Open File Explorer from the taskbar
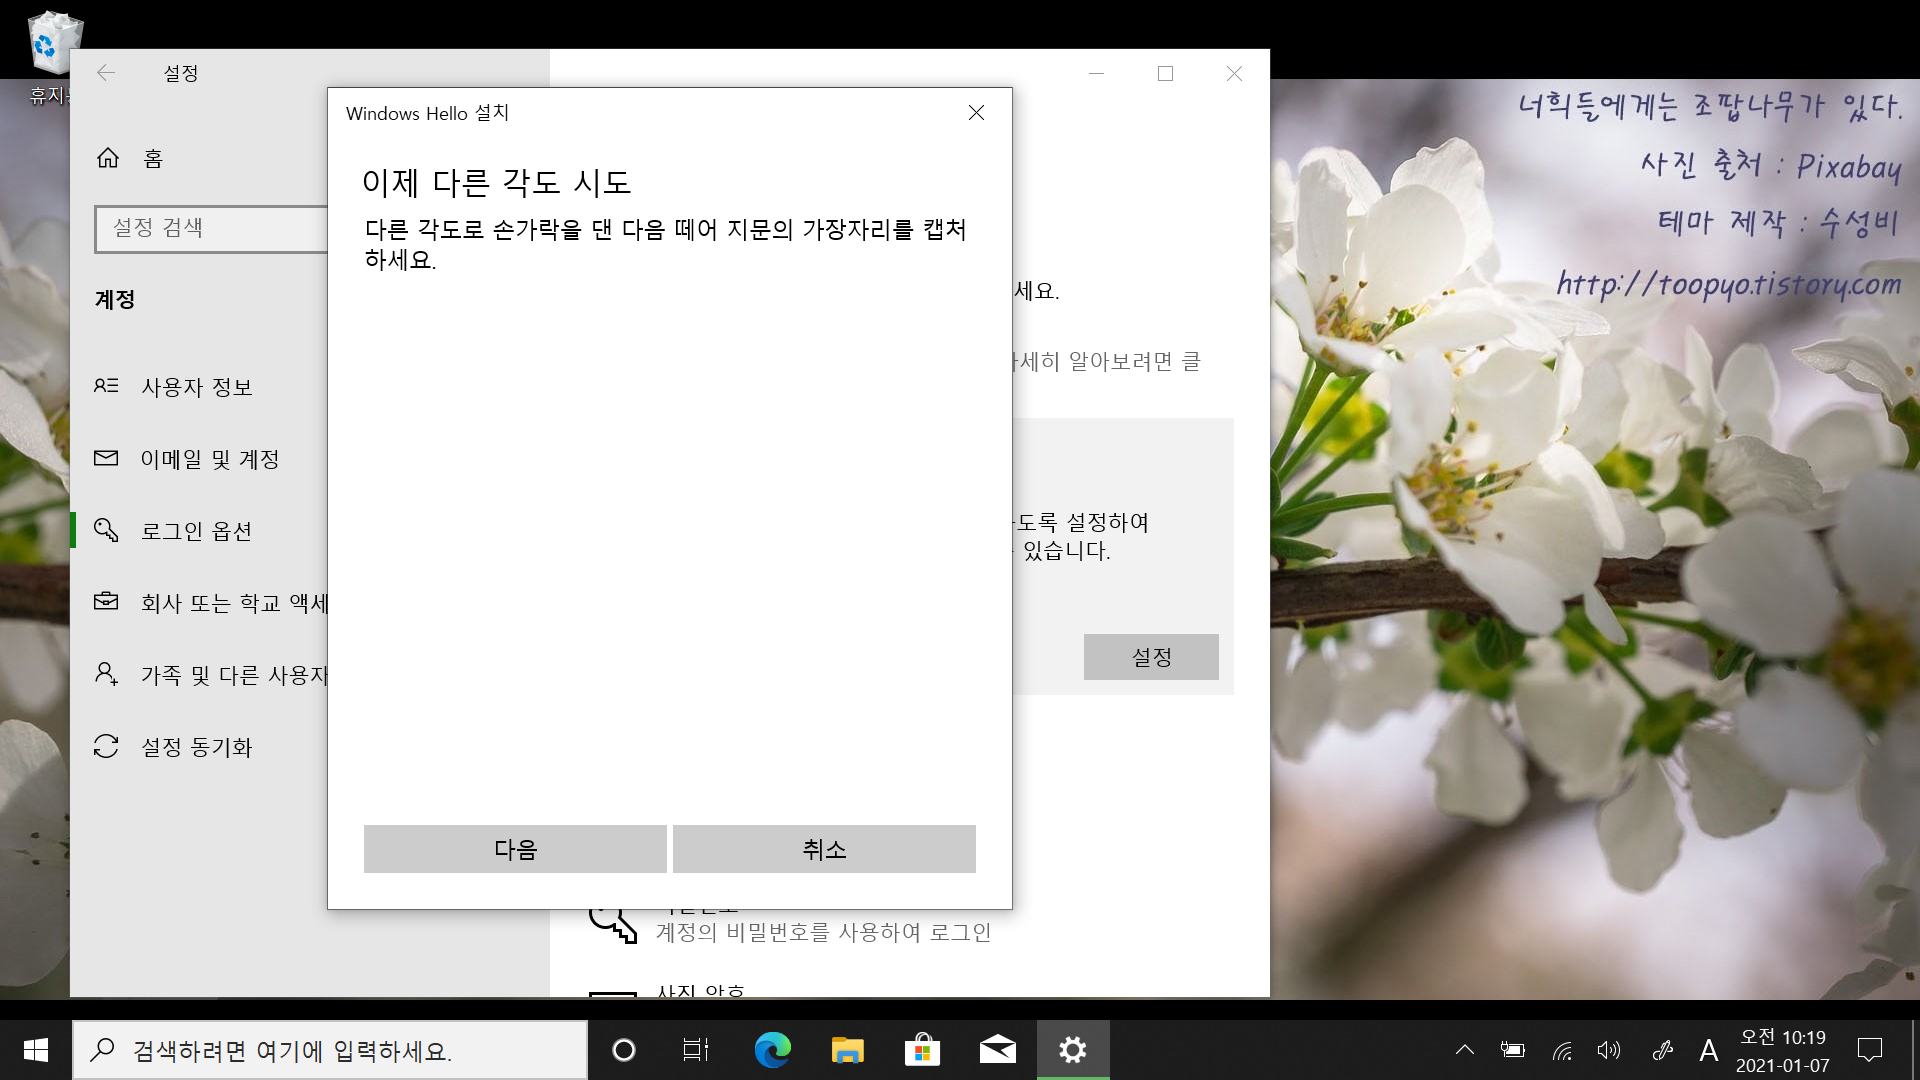 pos(847,1050)
